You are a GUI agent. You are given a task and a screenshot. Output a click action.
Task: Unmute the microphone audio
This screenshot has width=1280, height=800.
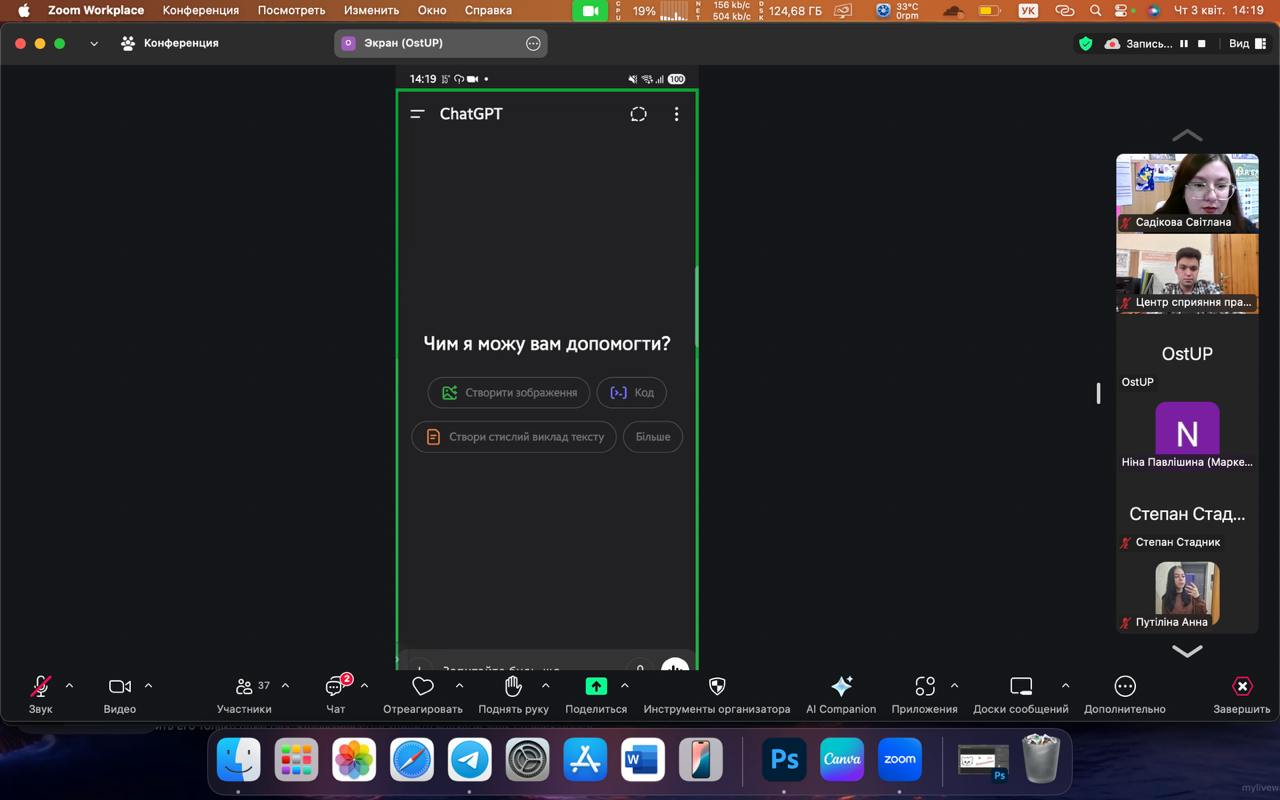coord(40,687)
